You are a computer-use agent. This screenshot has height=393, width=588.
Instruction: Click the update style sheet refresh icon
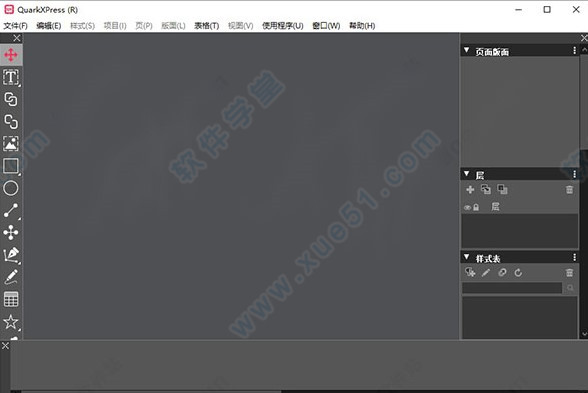click(518, 273)
